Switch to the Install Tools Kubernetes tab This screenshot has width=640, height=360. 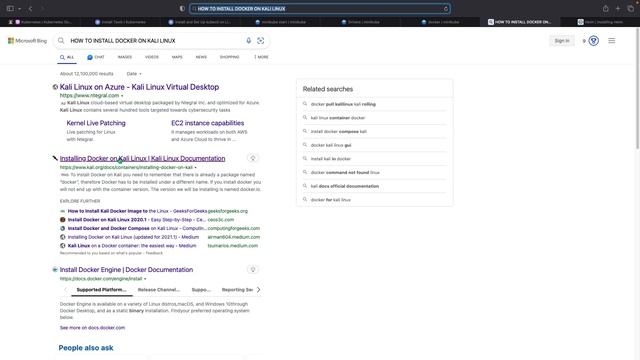tap(120, 22)
